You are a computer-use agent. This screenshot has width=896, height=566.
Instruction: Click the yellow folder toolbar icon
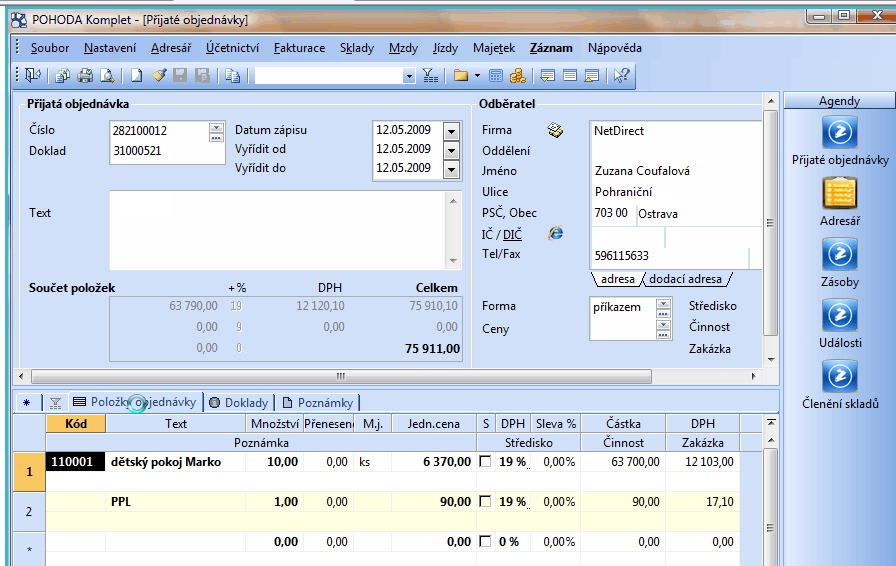(x=461, y=75)
